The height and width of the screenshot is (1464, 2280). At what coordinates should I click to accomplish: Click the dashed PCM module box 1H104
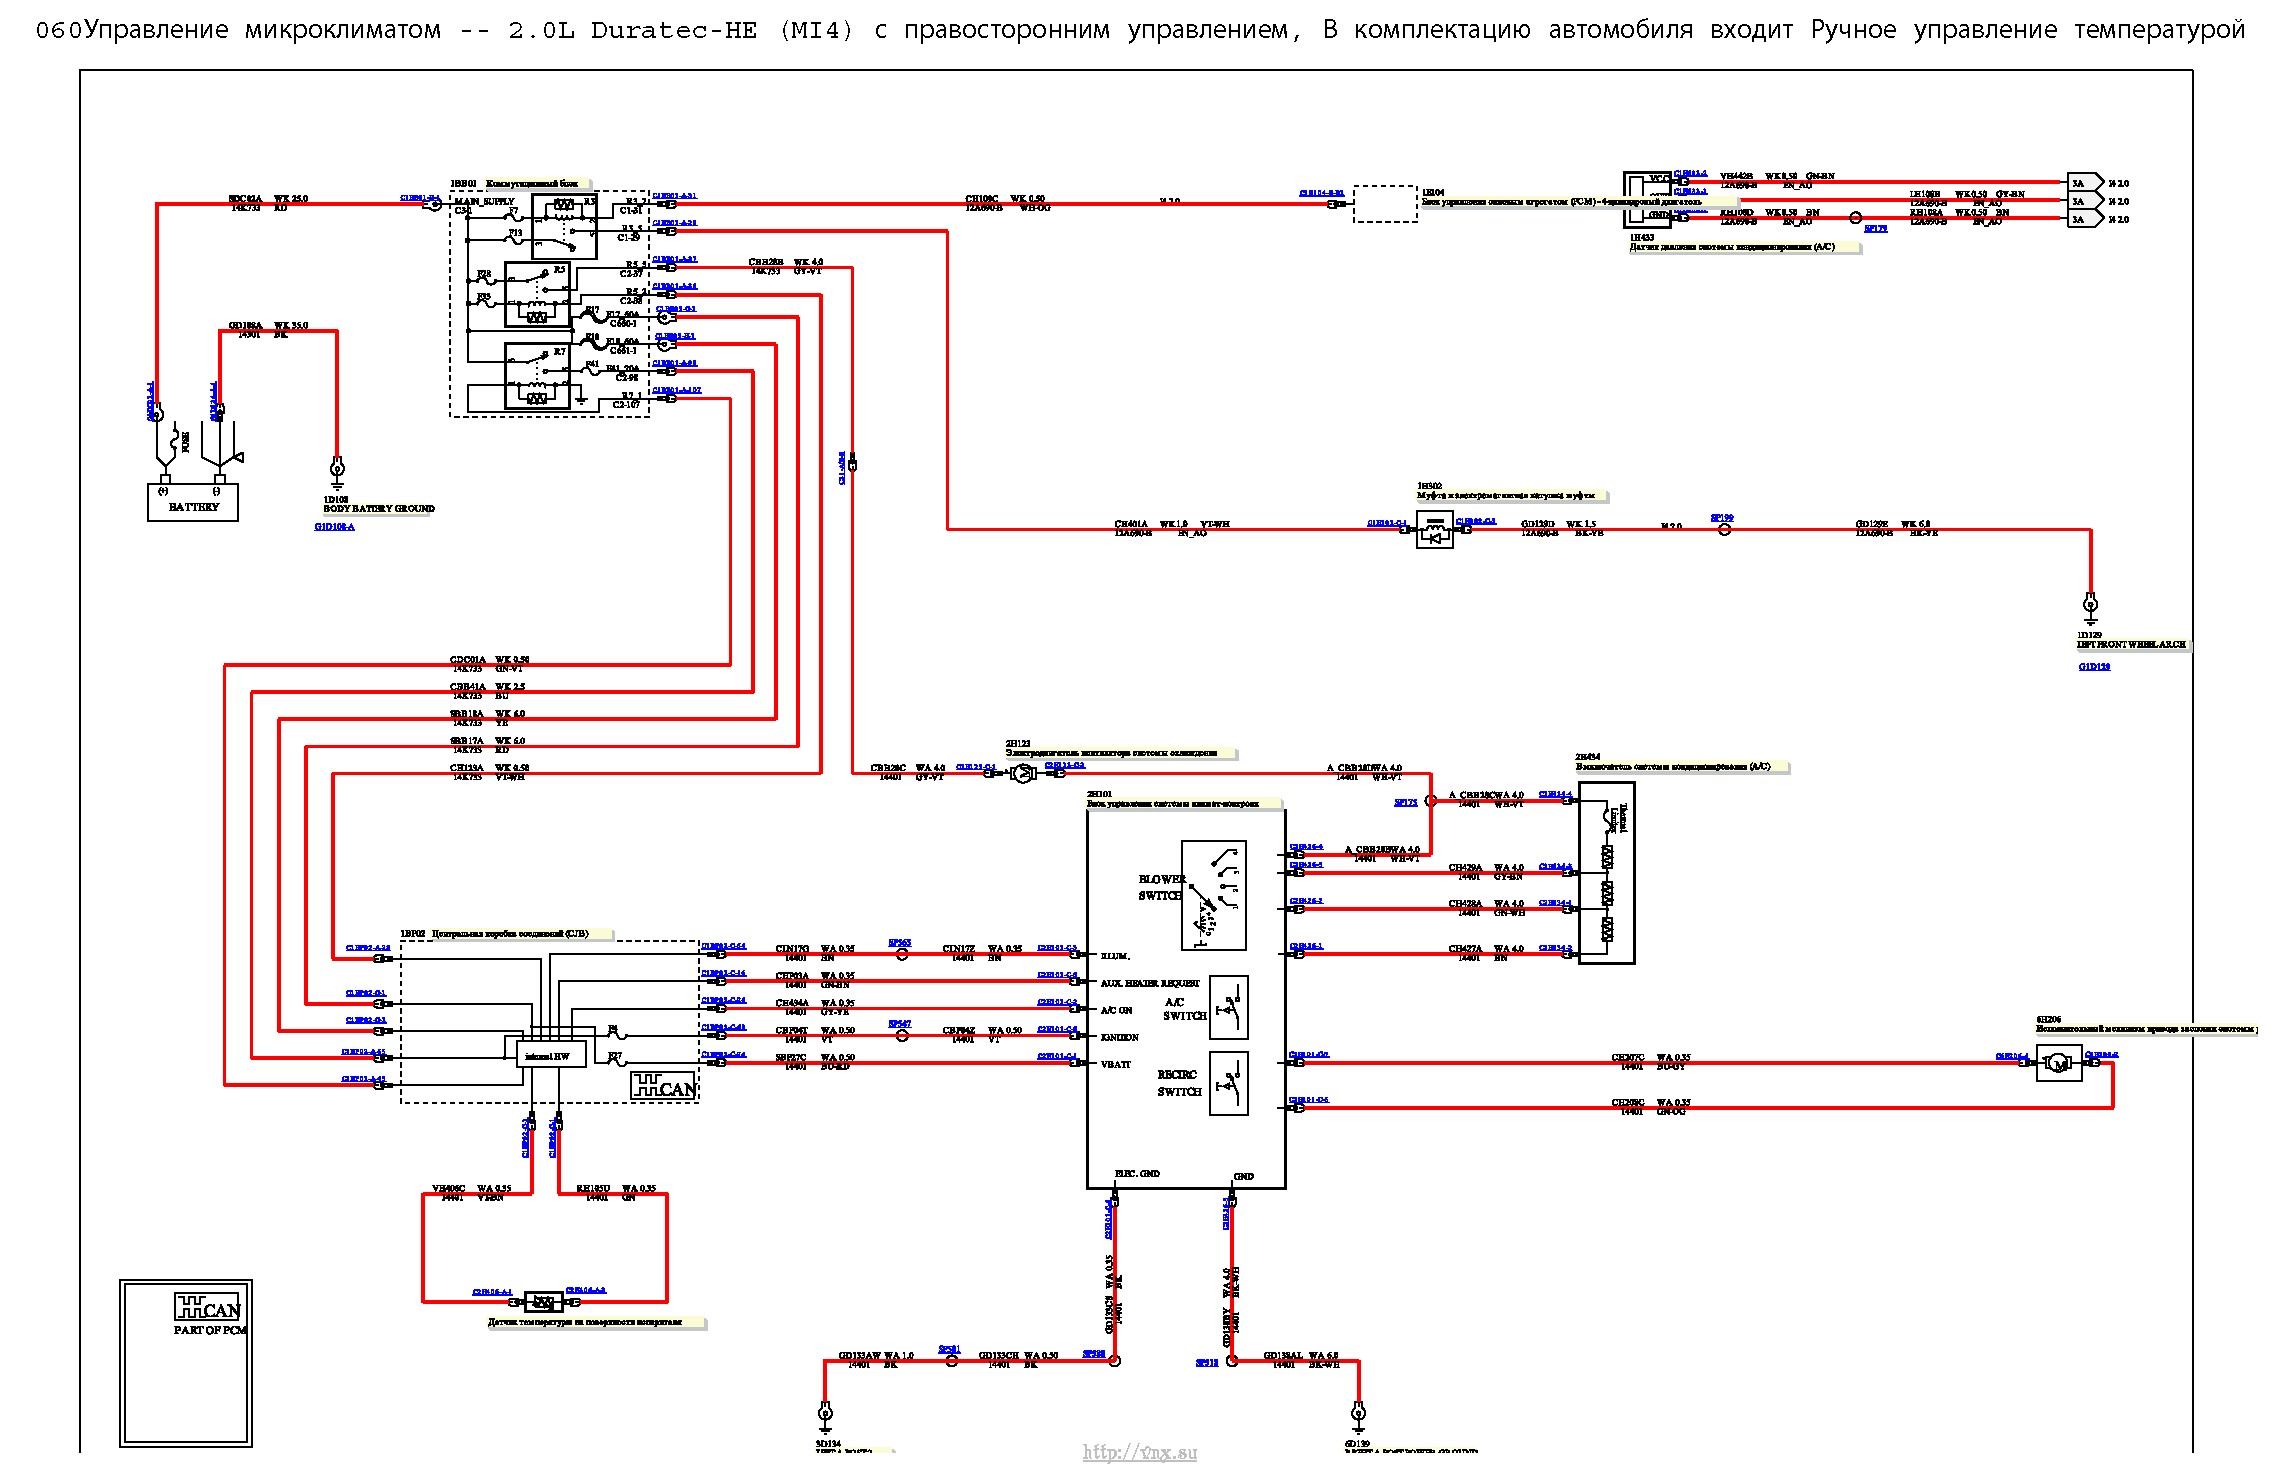click(1385, 204)
